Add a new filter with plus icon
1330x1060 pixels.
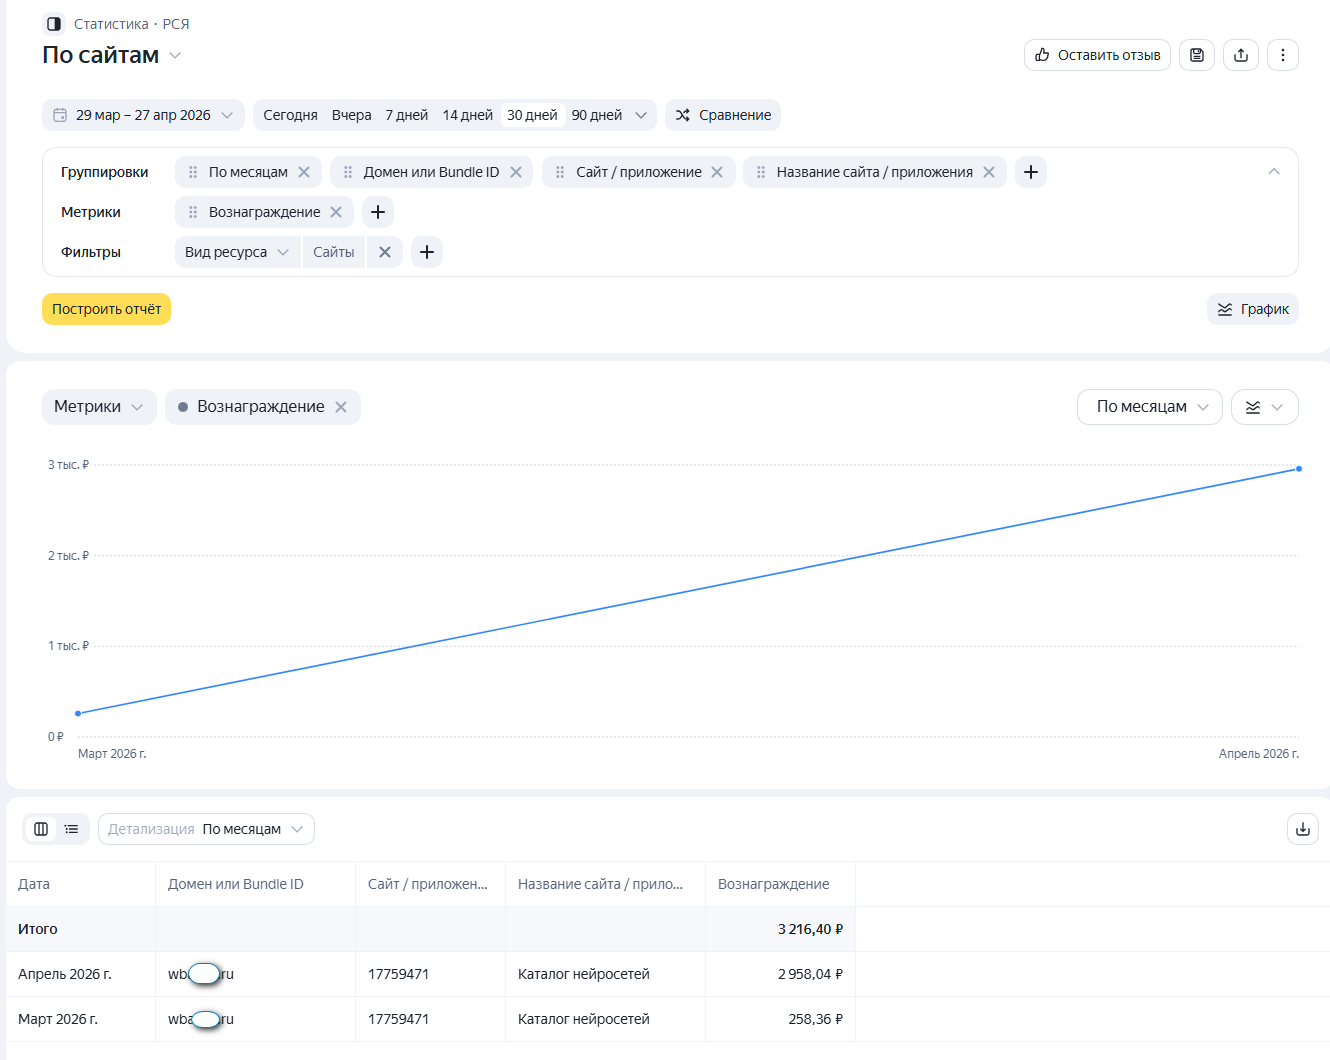(x=427, y=252)
